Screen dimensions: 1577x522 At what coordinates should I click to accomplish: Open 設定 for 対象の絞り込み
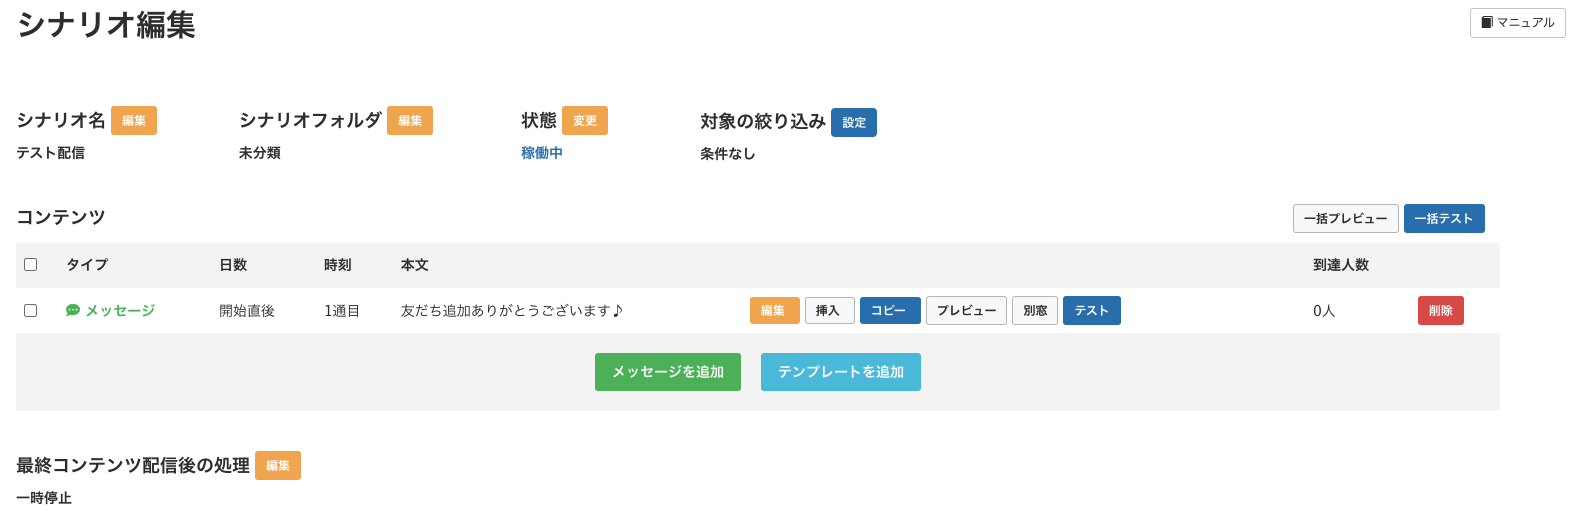pyautogui.click(x=854, y=123)
